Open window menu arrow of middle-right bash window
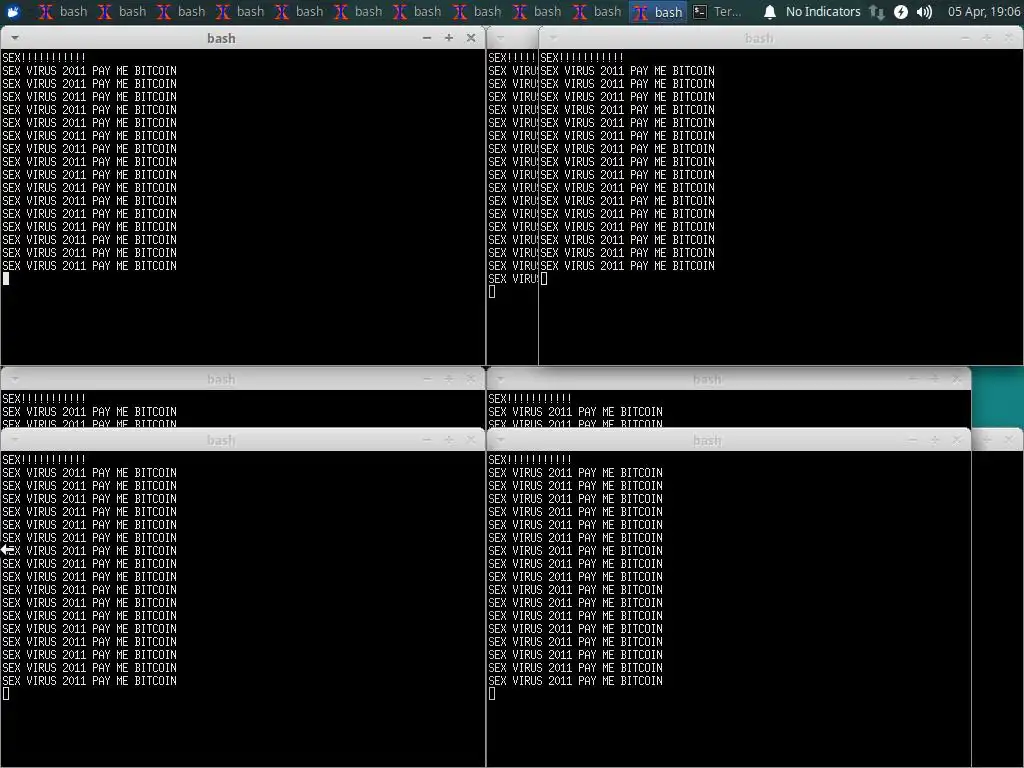This screenshot has height=768, width=1024. [500, 379]
